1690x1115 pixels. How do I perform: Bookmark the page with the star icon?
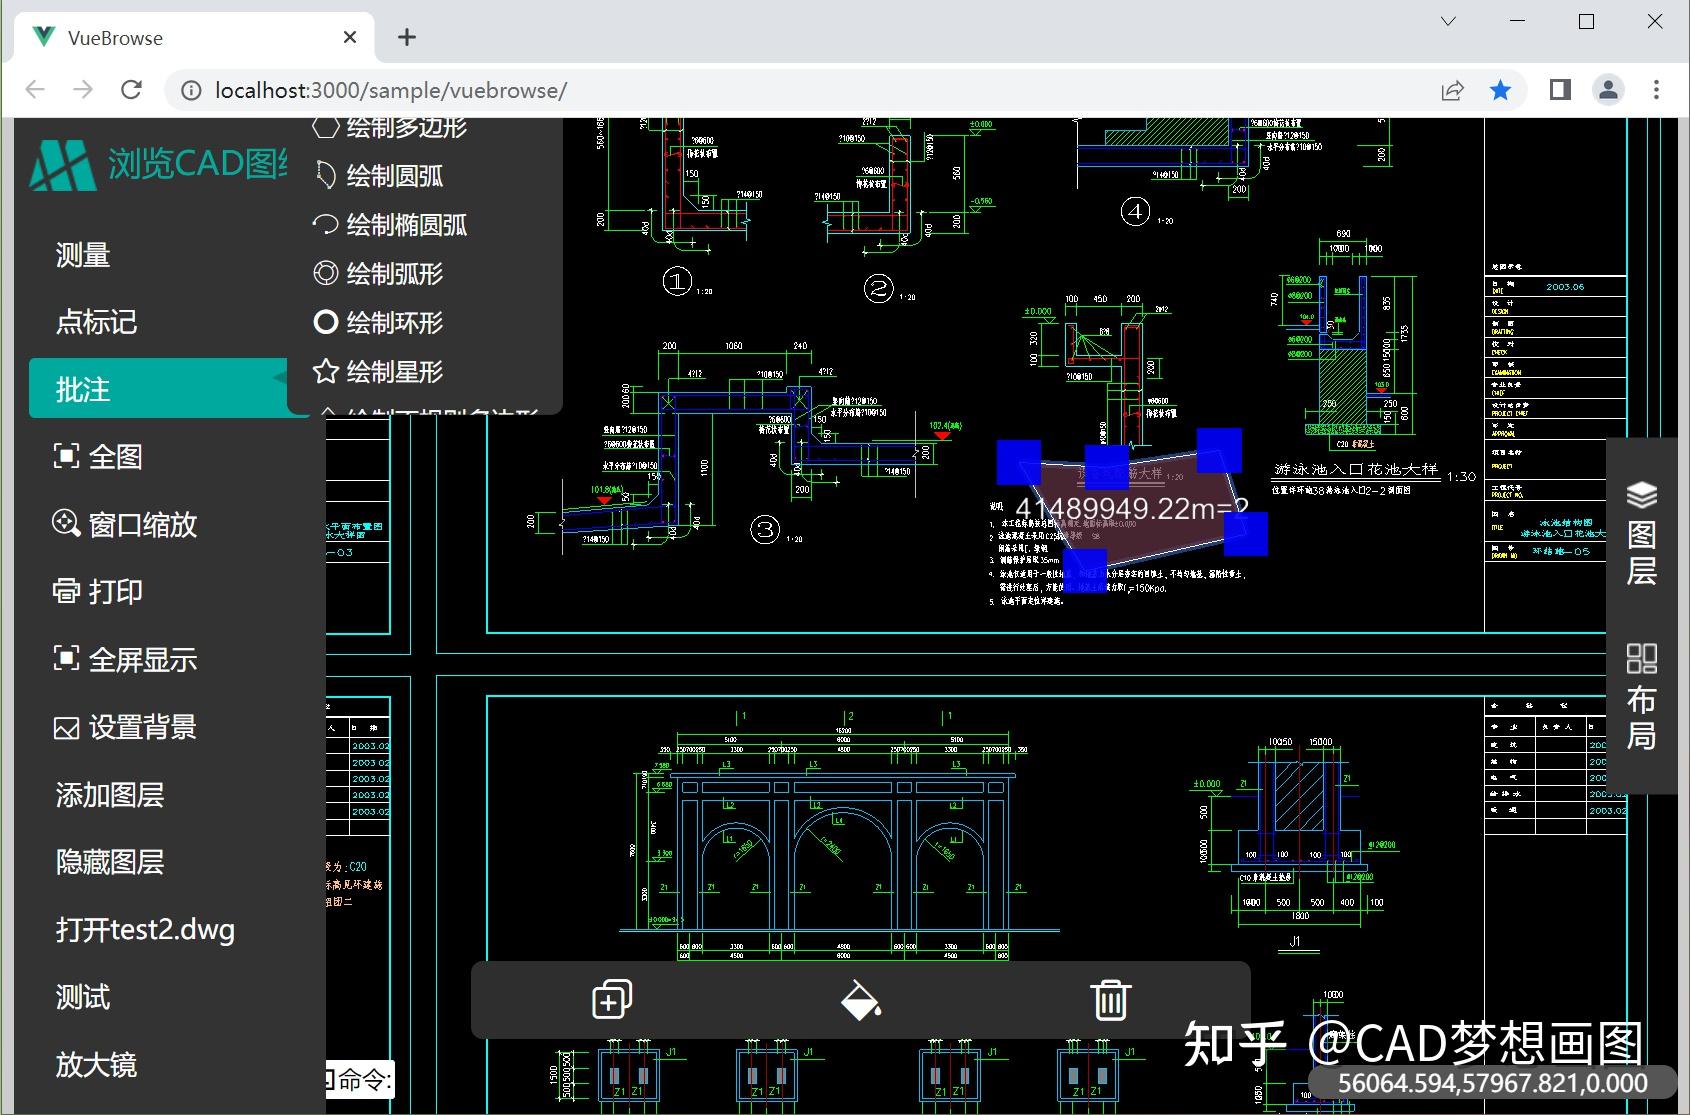[1500, 89]
